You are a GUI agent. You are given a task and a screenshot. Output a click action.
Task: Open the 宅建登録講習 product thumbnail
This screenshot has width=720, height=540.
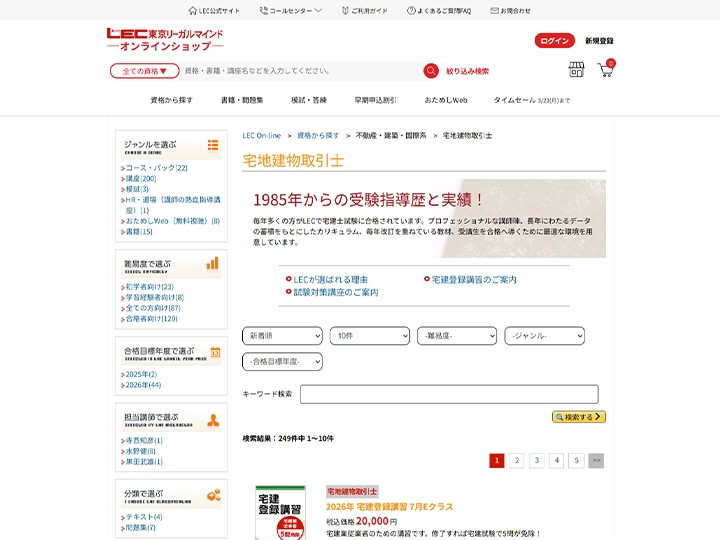(x=281, y=513)
